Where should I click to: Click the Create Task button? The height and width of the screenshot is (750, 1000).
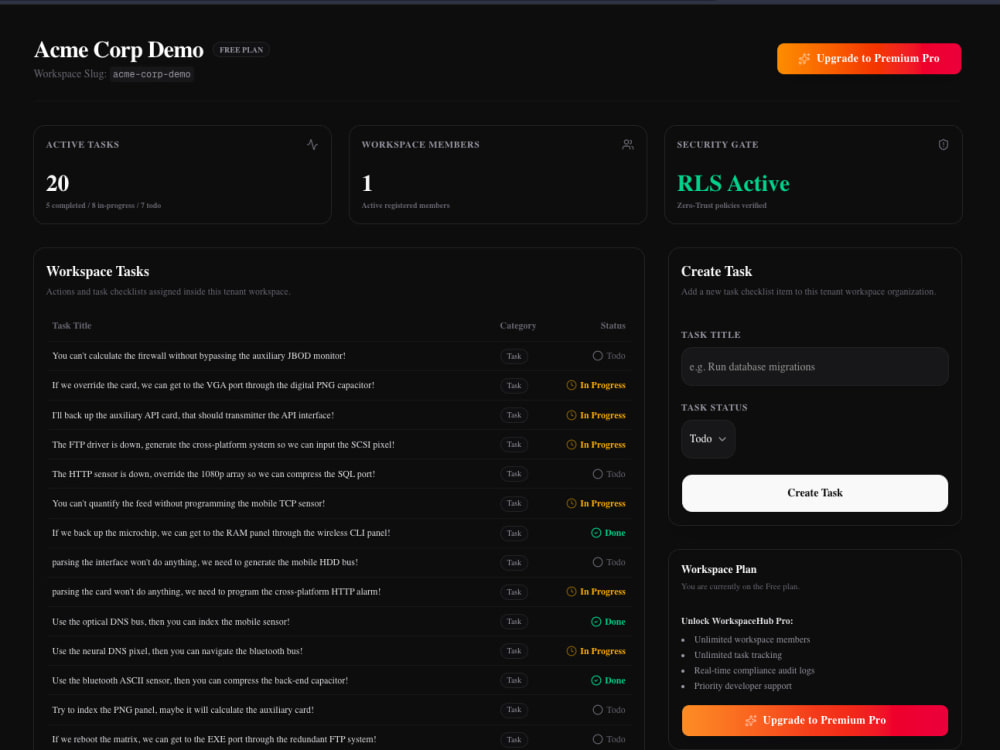[814, 493]
